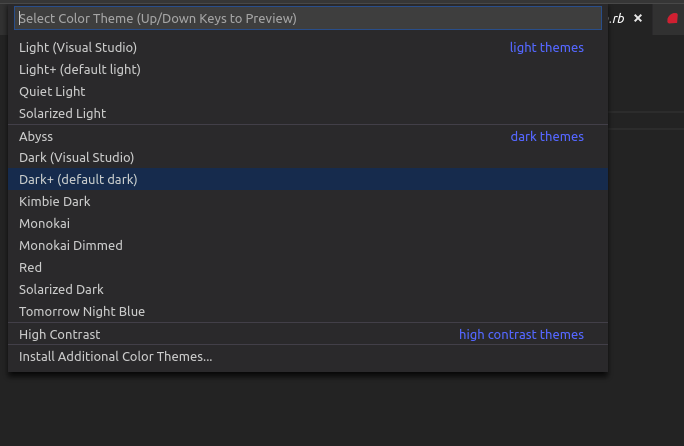Screen dimensions: 684x446
Task: Choose the Light+ (default light) theme
Action: click(80, 69)
